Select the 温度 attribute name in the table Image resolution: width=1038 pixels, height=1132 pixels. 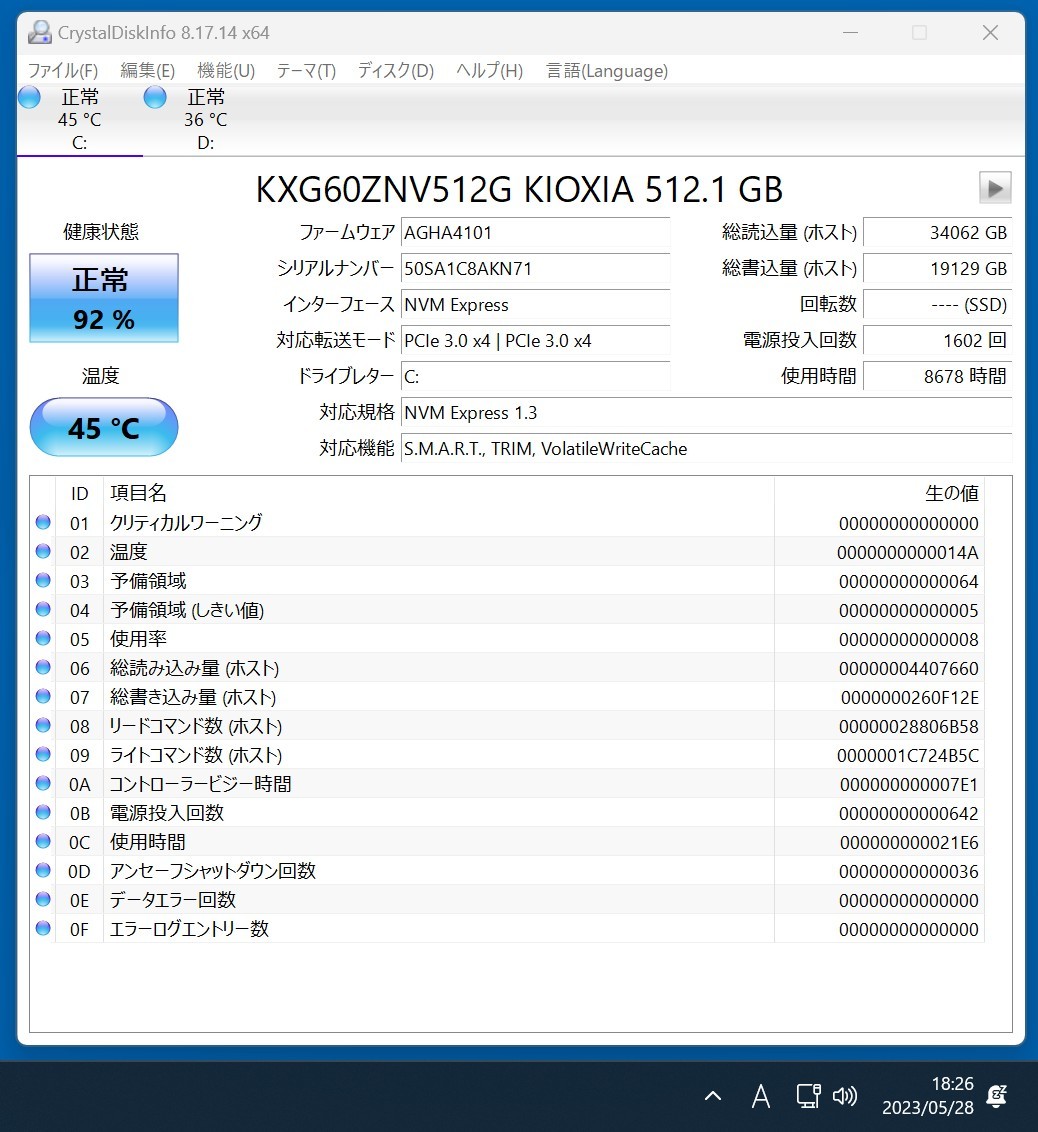click(x=128, y=552)
